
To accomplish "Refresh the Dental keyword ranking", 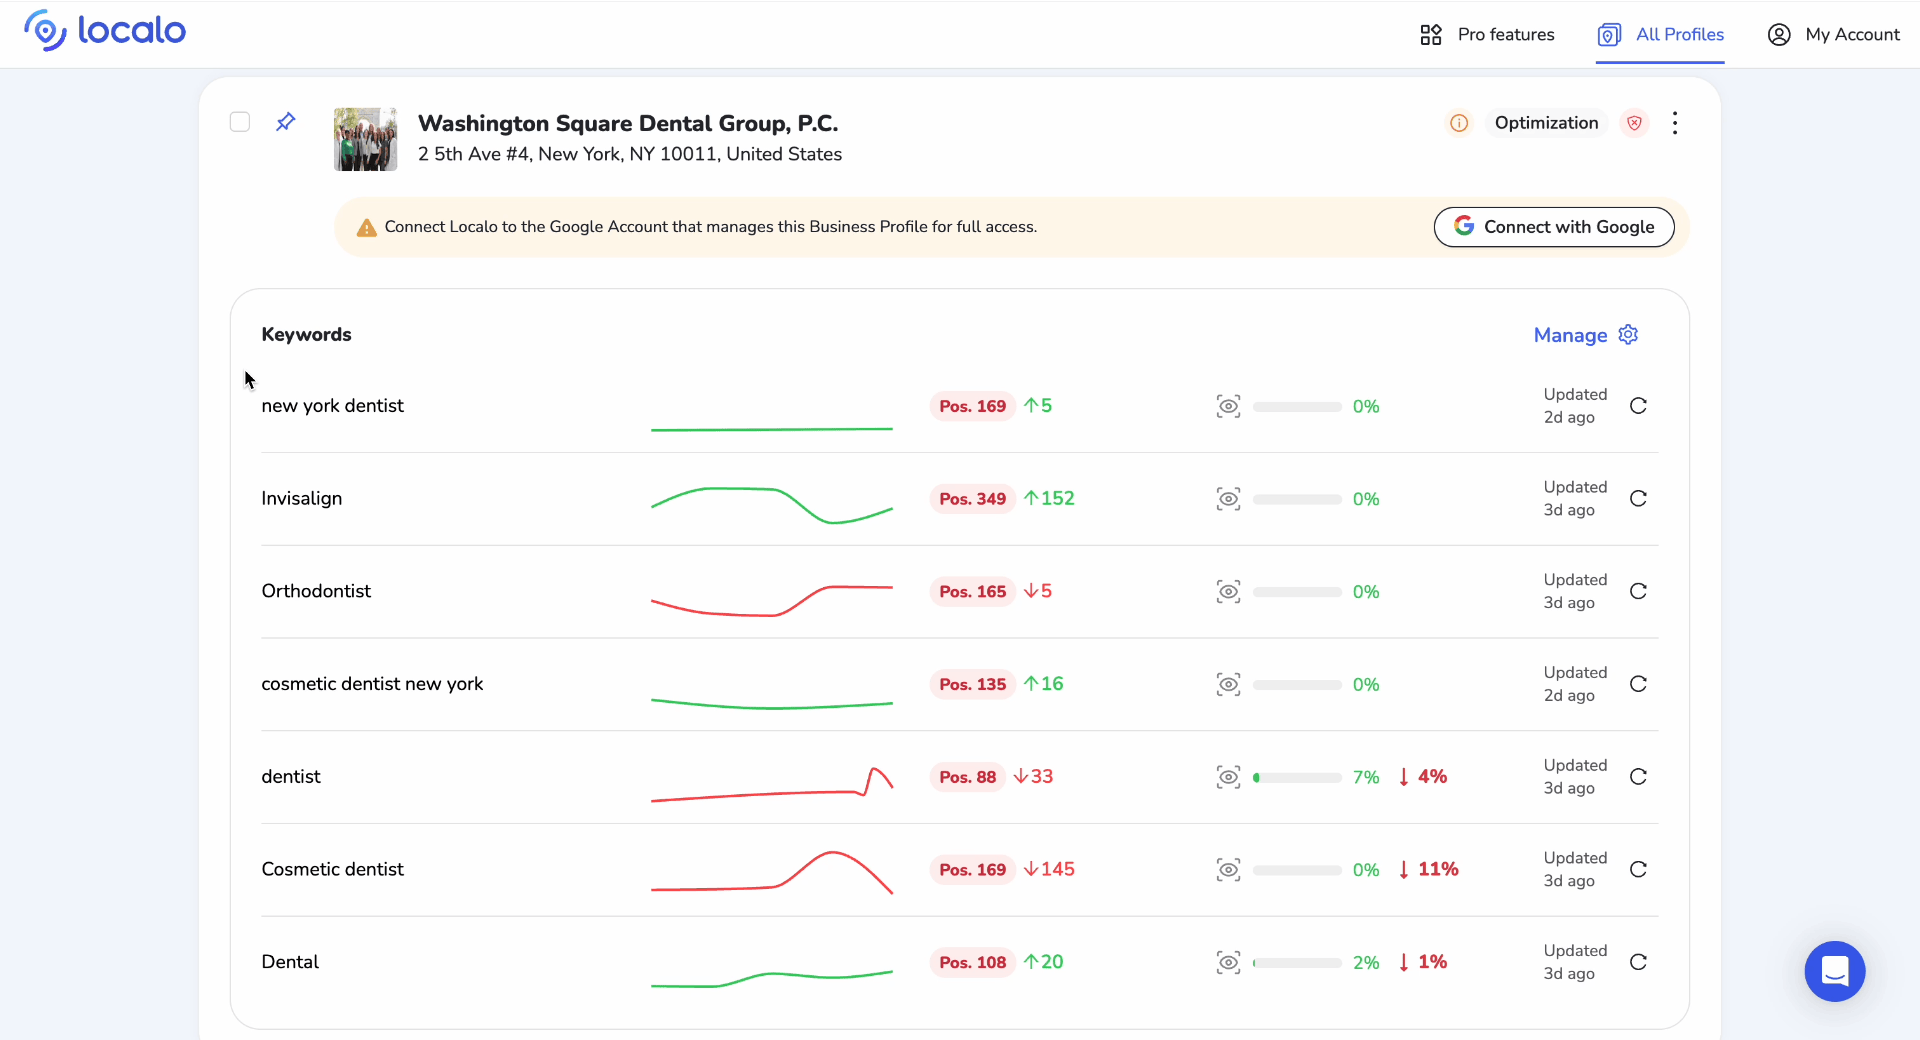I will coord(1638,962).
